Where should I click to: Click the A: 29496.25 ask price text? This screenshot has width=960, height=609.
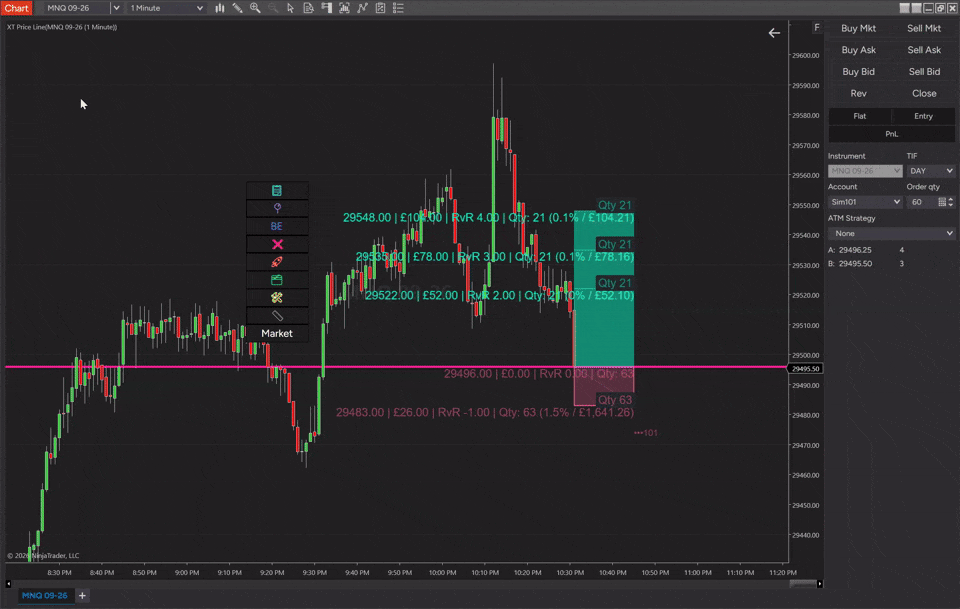pyautogui.click(x=850, y=250)
